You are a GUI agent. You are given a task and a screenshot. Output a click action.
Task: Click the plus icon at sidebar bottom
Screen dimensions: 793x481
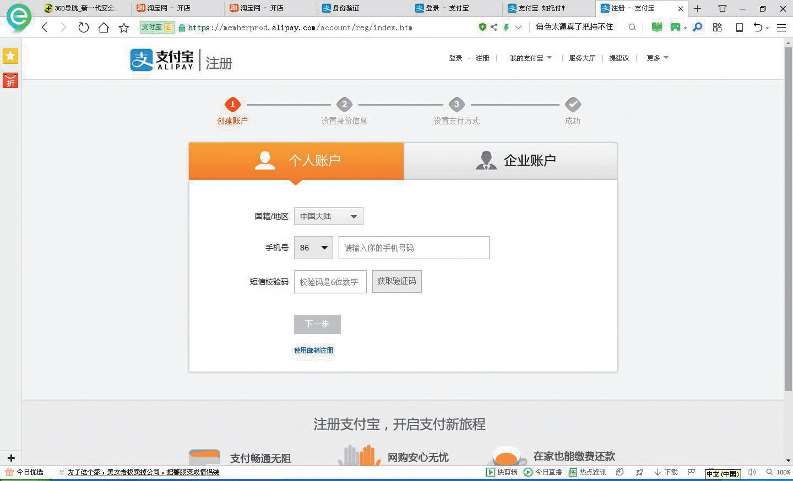pyautogui.click(x=11, y=458)
